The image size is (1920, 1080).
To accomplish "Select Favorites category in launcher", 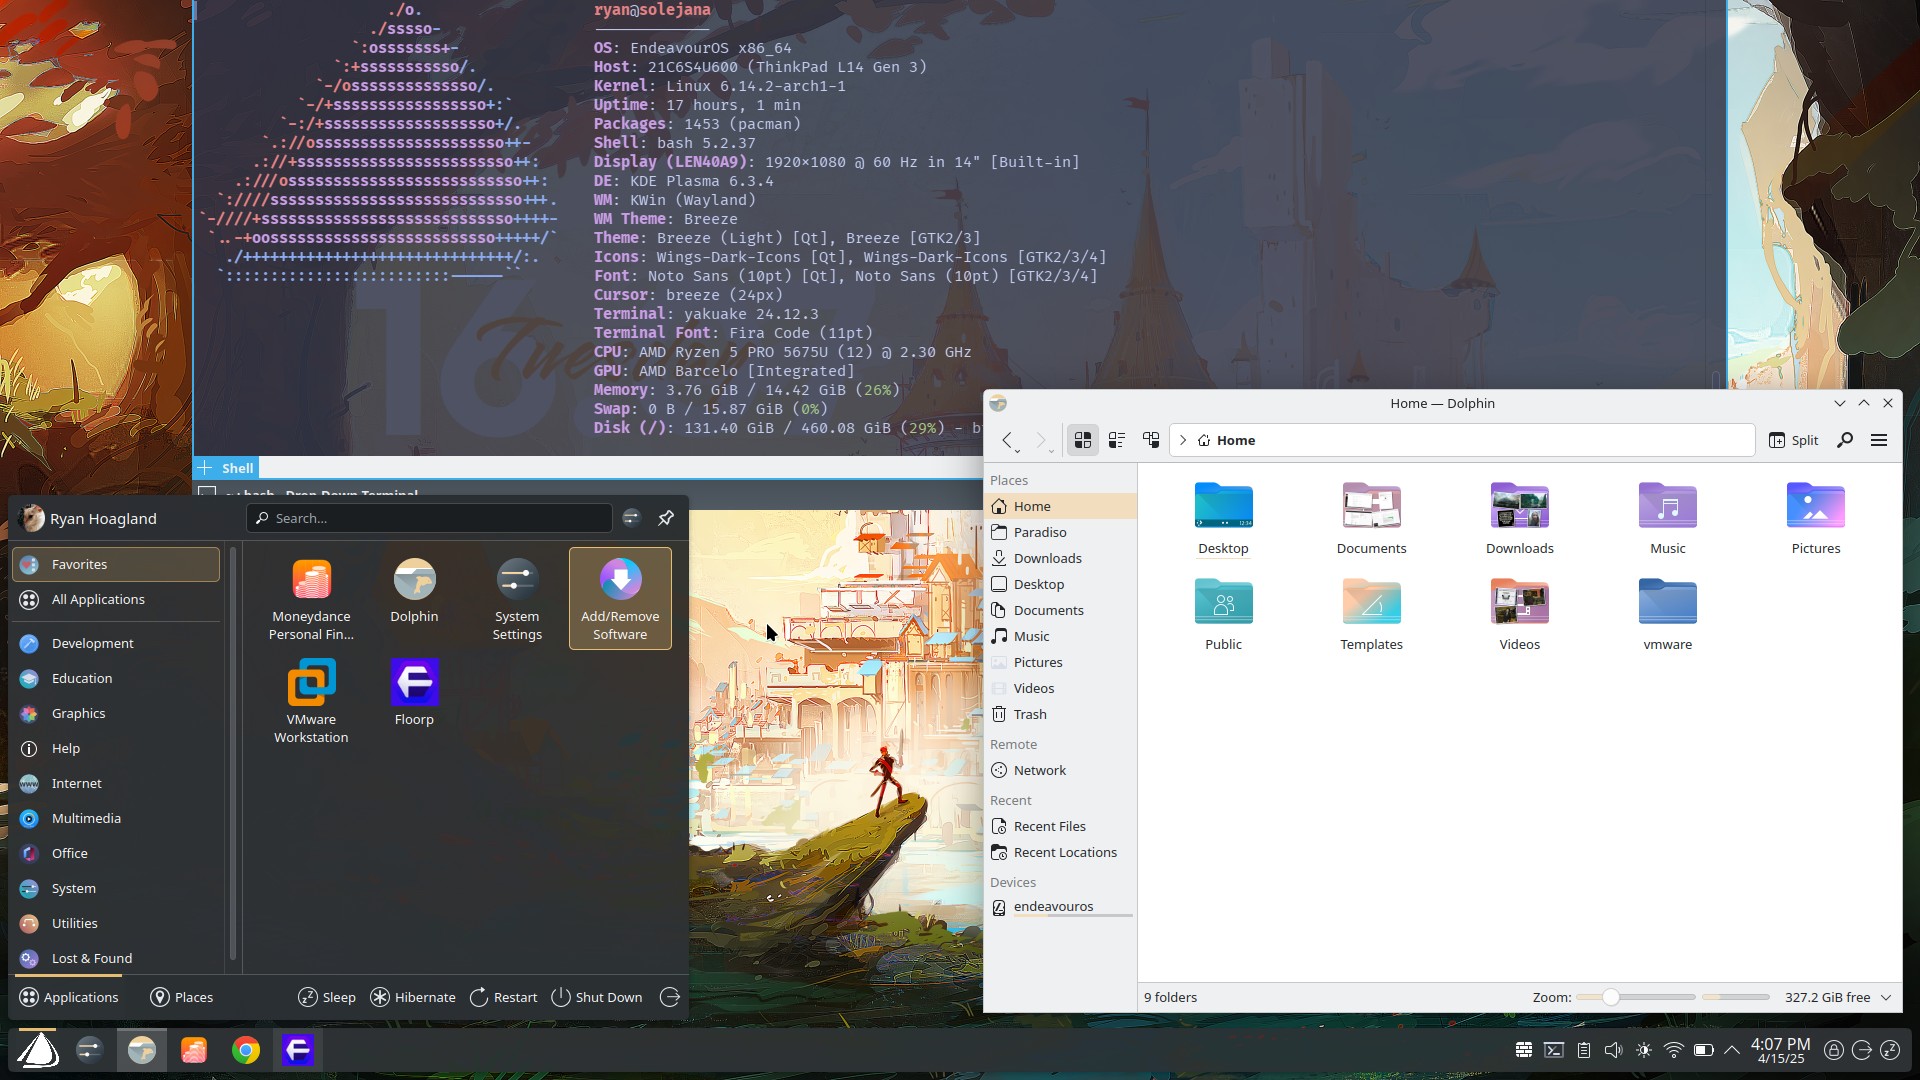I will coord(116,564).
